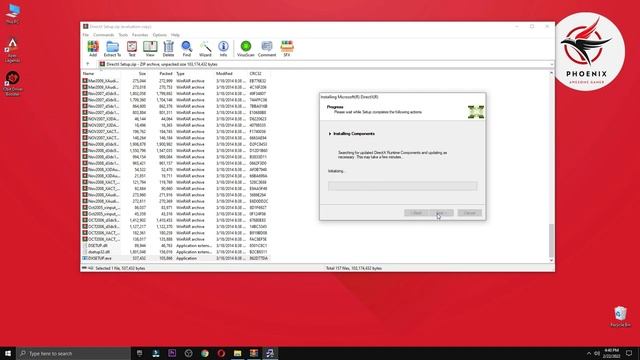Viewport: 640px width, 360px height.
Task: Sort files by Size column
Action: pyautogui.click(x=134, y=74)
